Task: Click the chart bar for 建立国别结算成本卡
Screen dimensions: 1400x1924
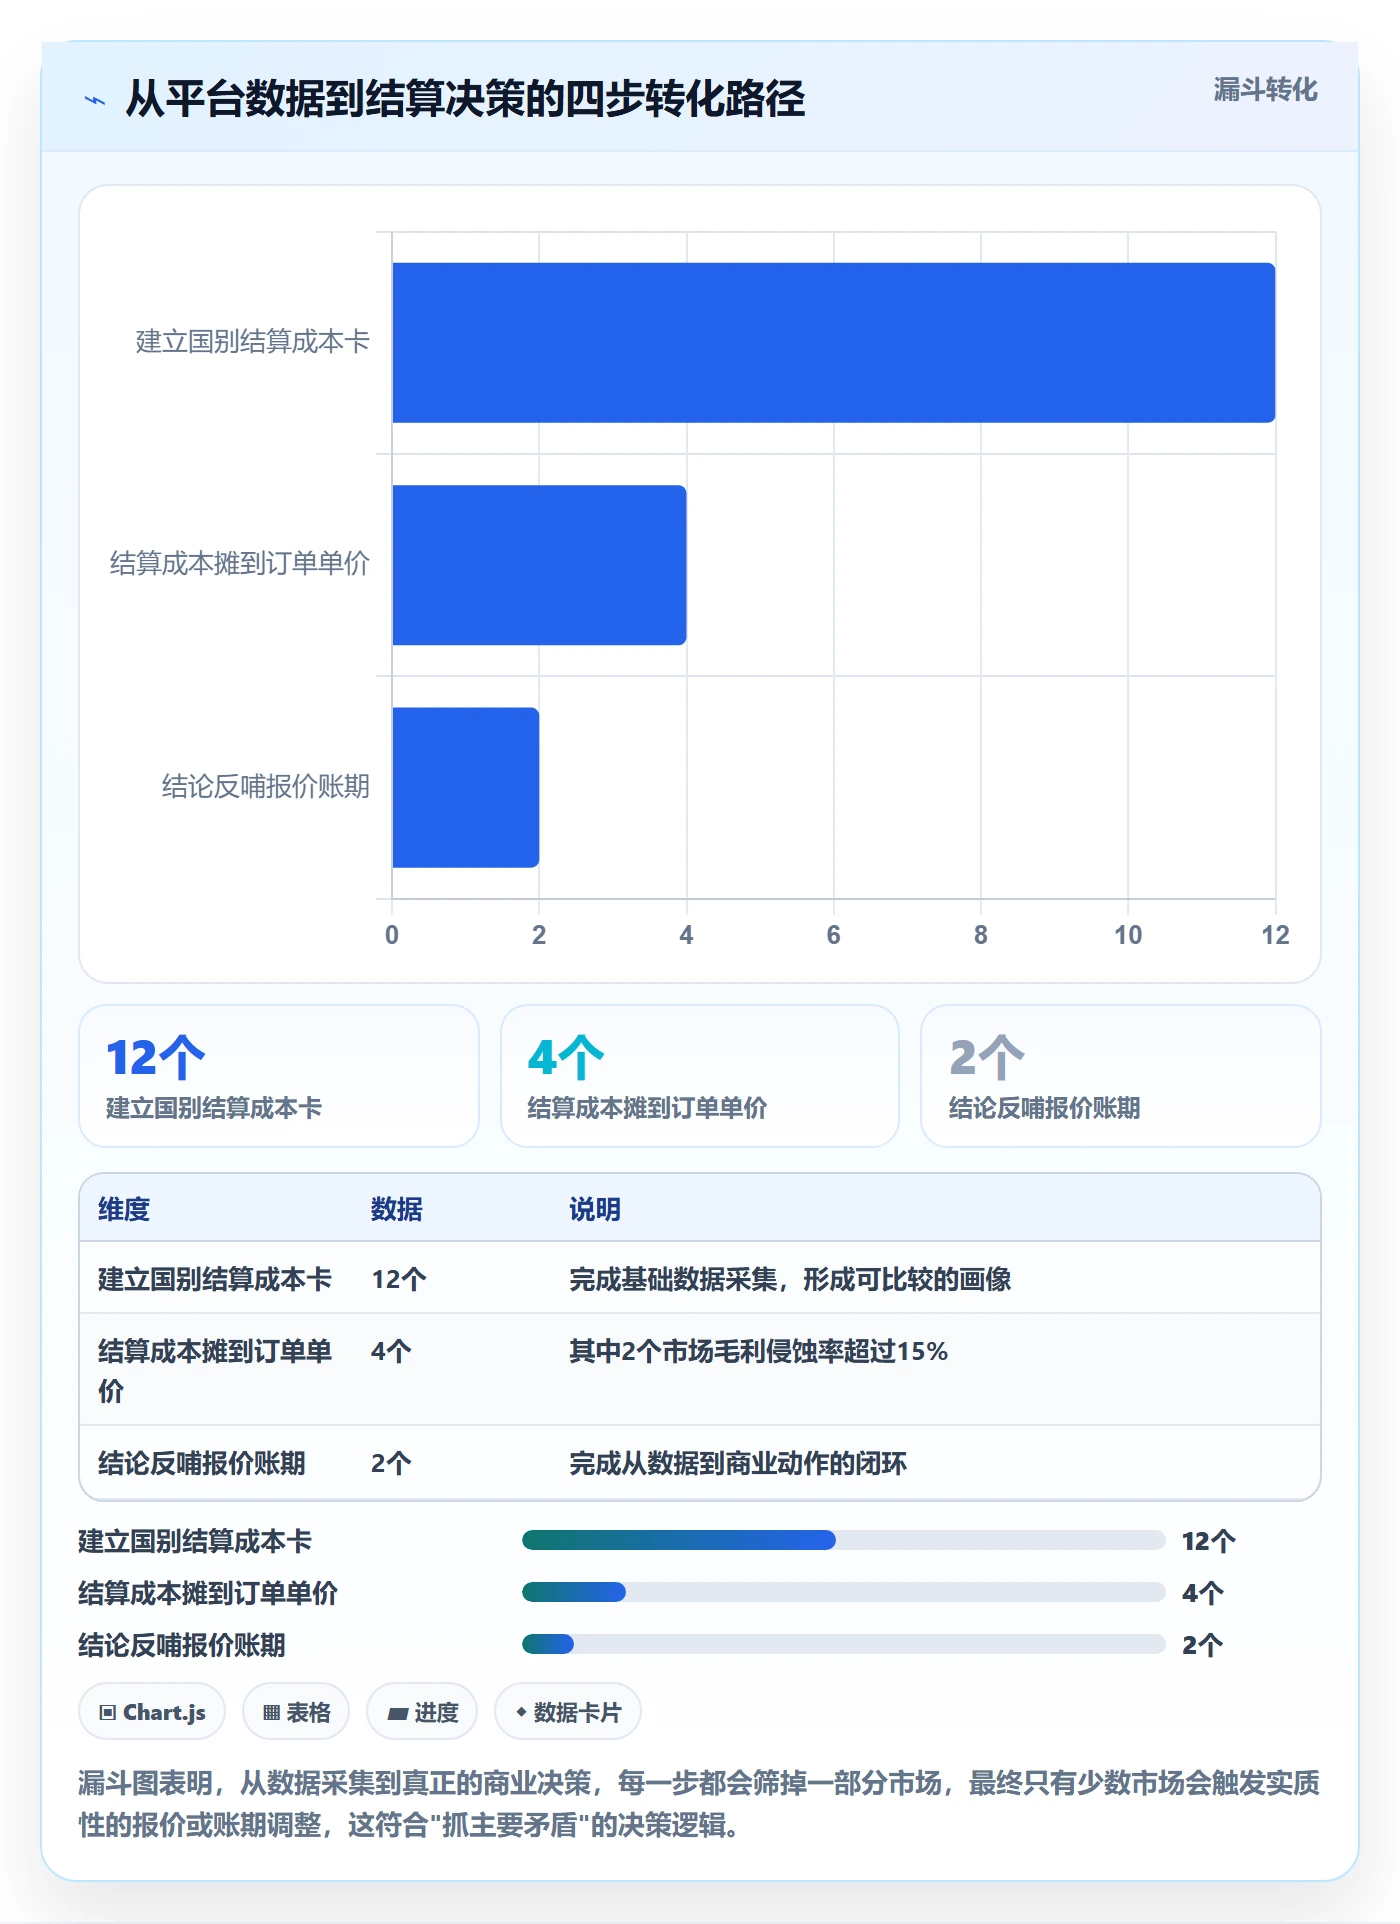Action: point(833,343)
